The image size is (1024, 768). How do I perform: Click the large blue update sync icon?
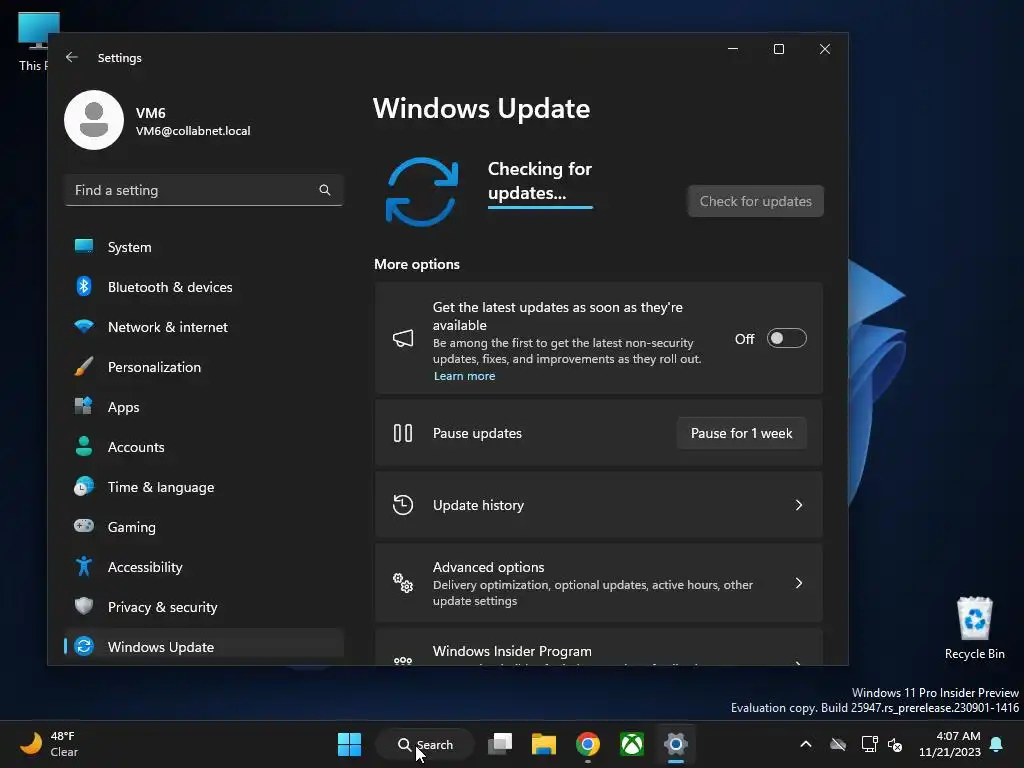pos(422,192)
